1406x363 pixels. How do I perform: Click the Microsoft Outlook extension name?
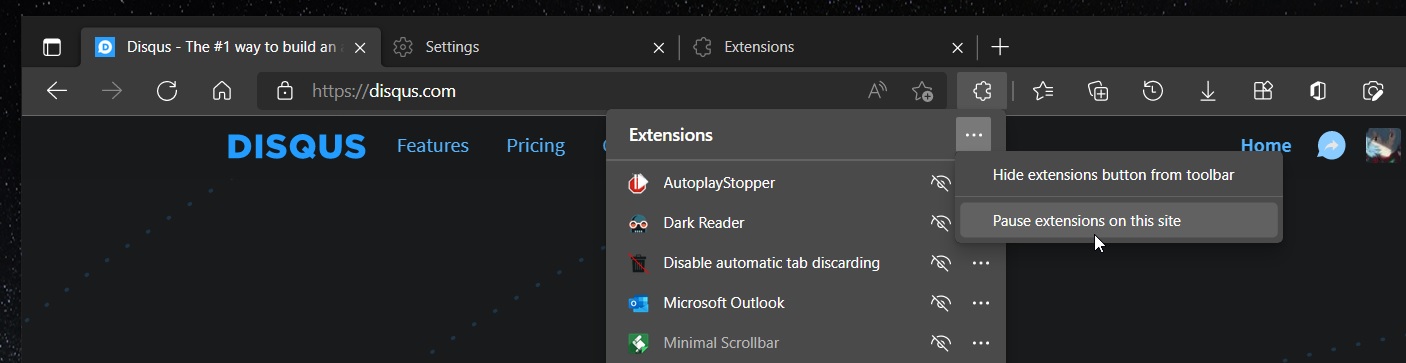point(724,303)
